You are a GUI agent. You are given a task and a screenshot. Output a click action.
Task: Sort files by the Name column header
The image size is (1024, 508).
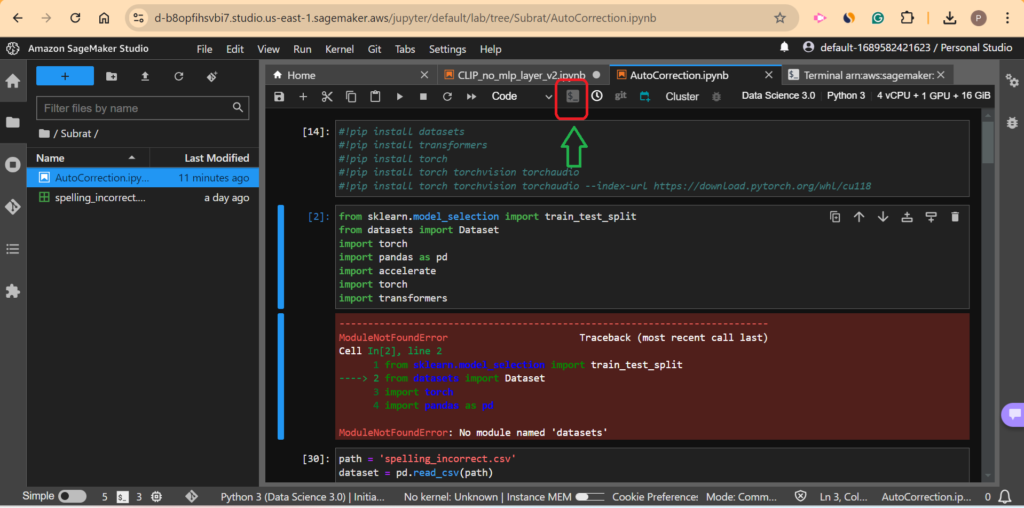(50, 158)
